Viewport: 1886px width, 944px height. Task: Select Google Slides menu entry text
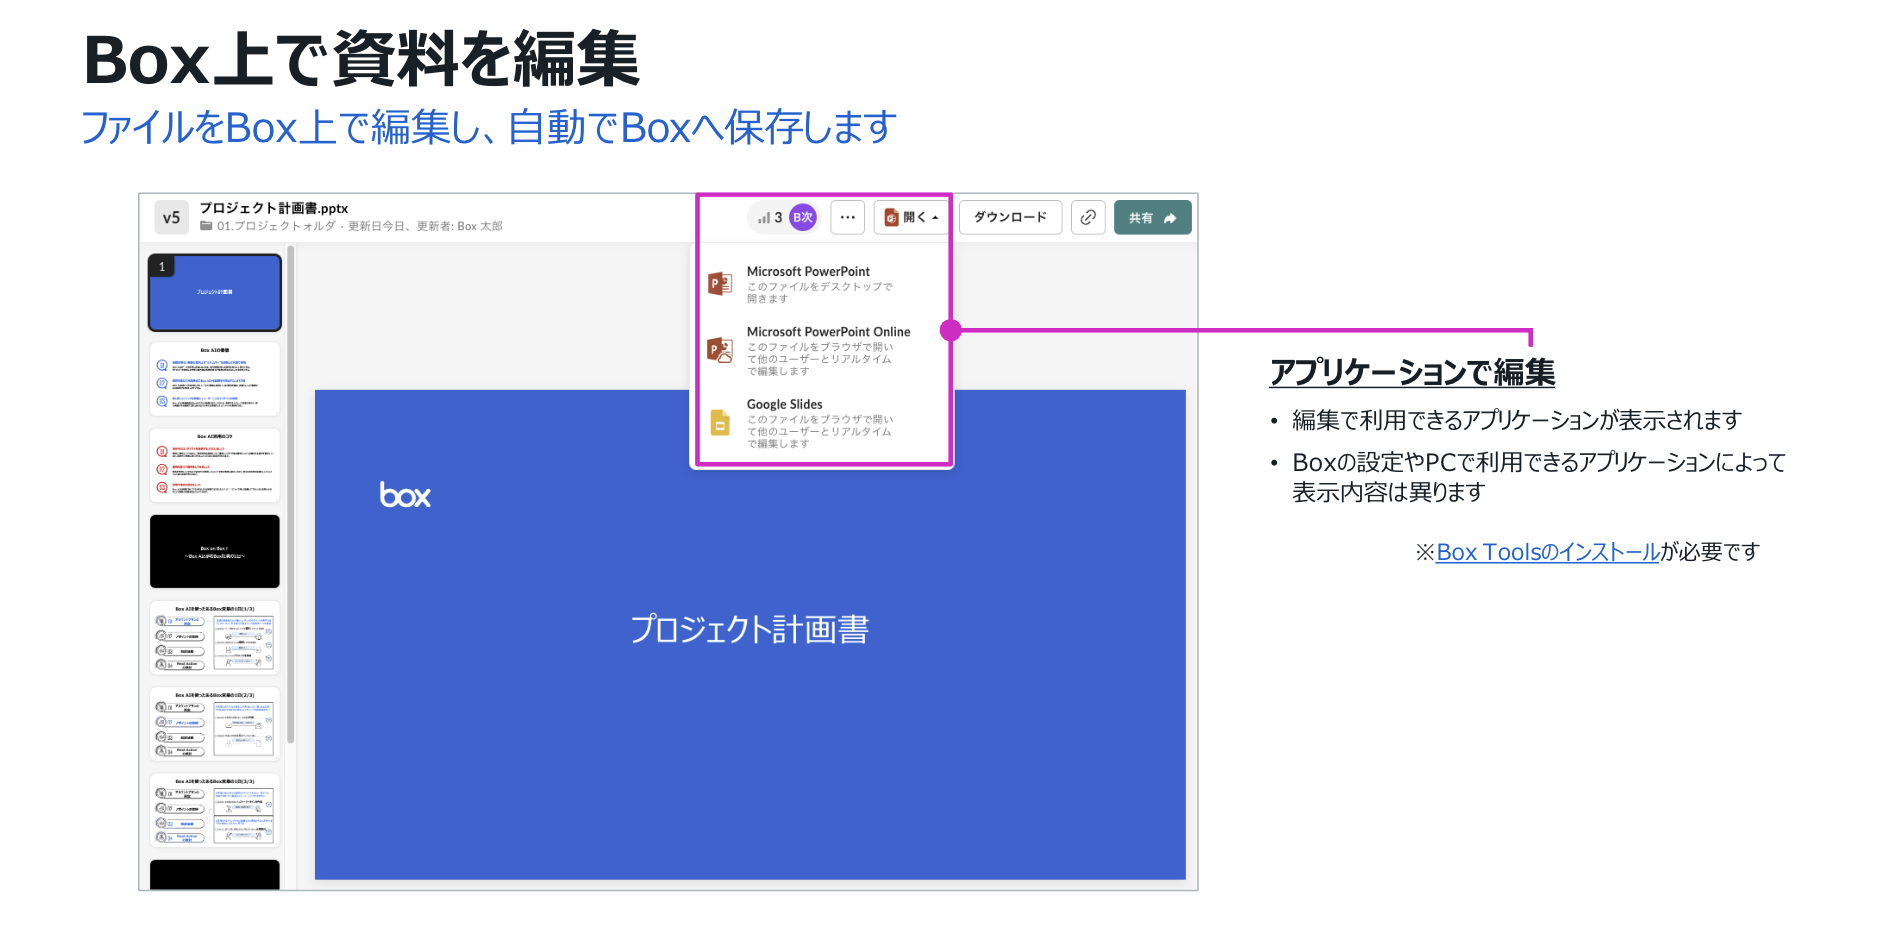[x=784, y=405]
